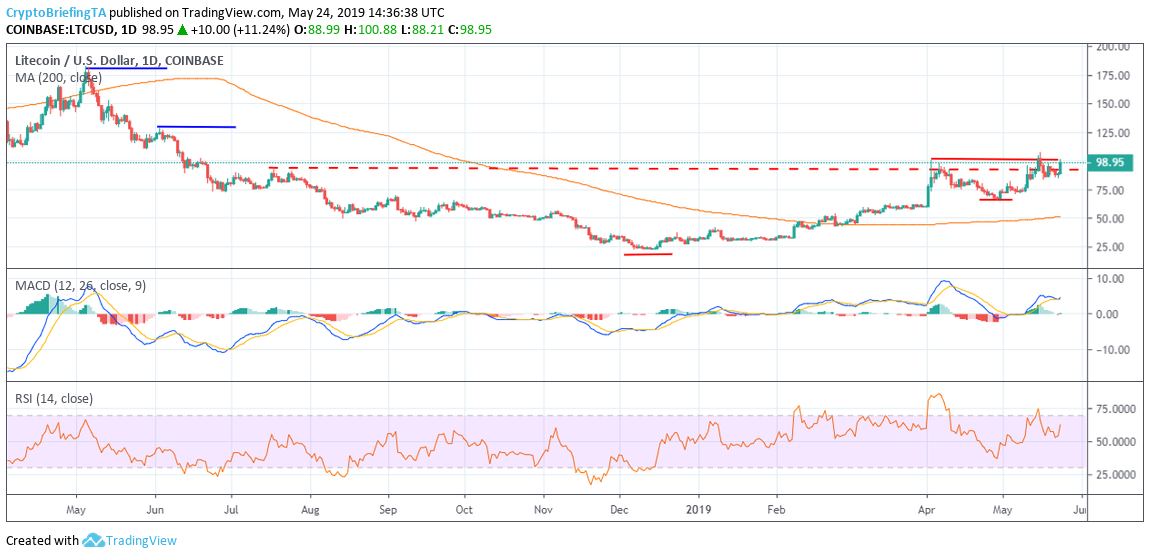Screen dimensions: 1150x558
Task: Select the 98.95 current price label
Action: coord(1109,163)
